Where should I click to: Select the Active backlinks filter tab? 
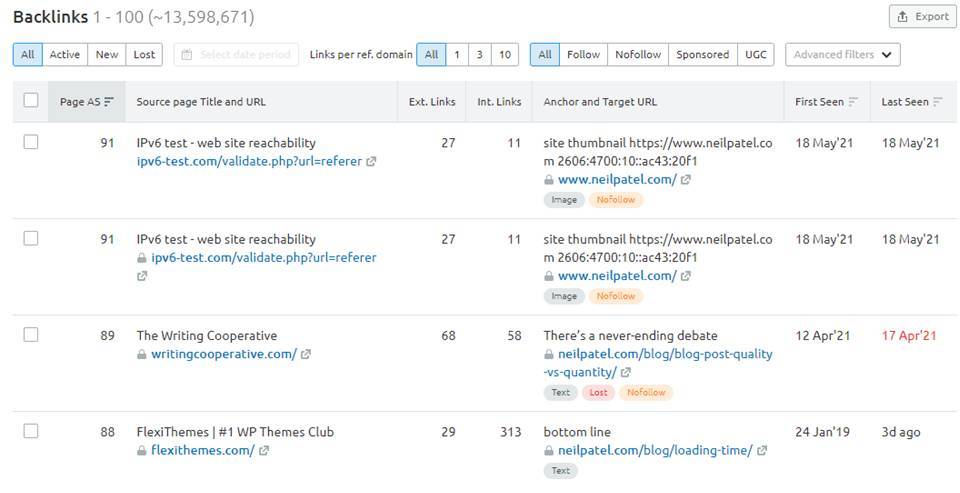pos(65,55)
